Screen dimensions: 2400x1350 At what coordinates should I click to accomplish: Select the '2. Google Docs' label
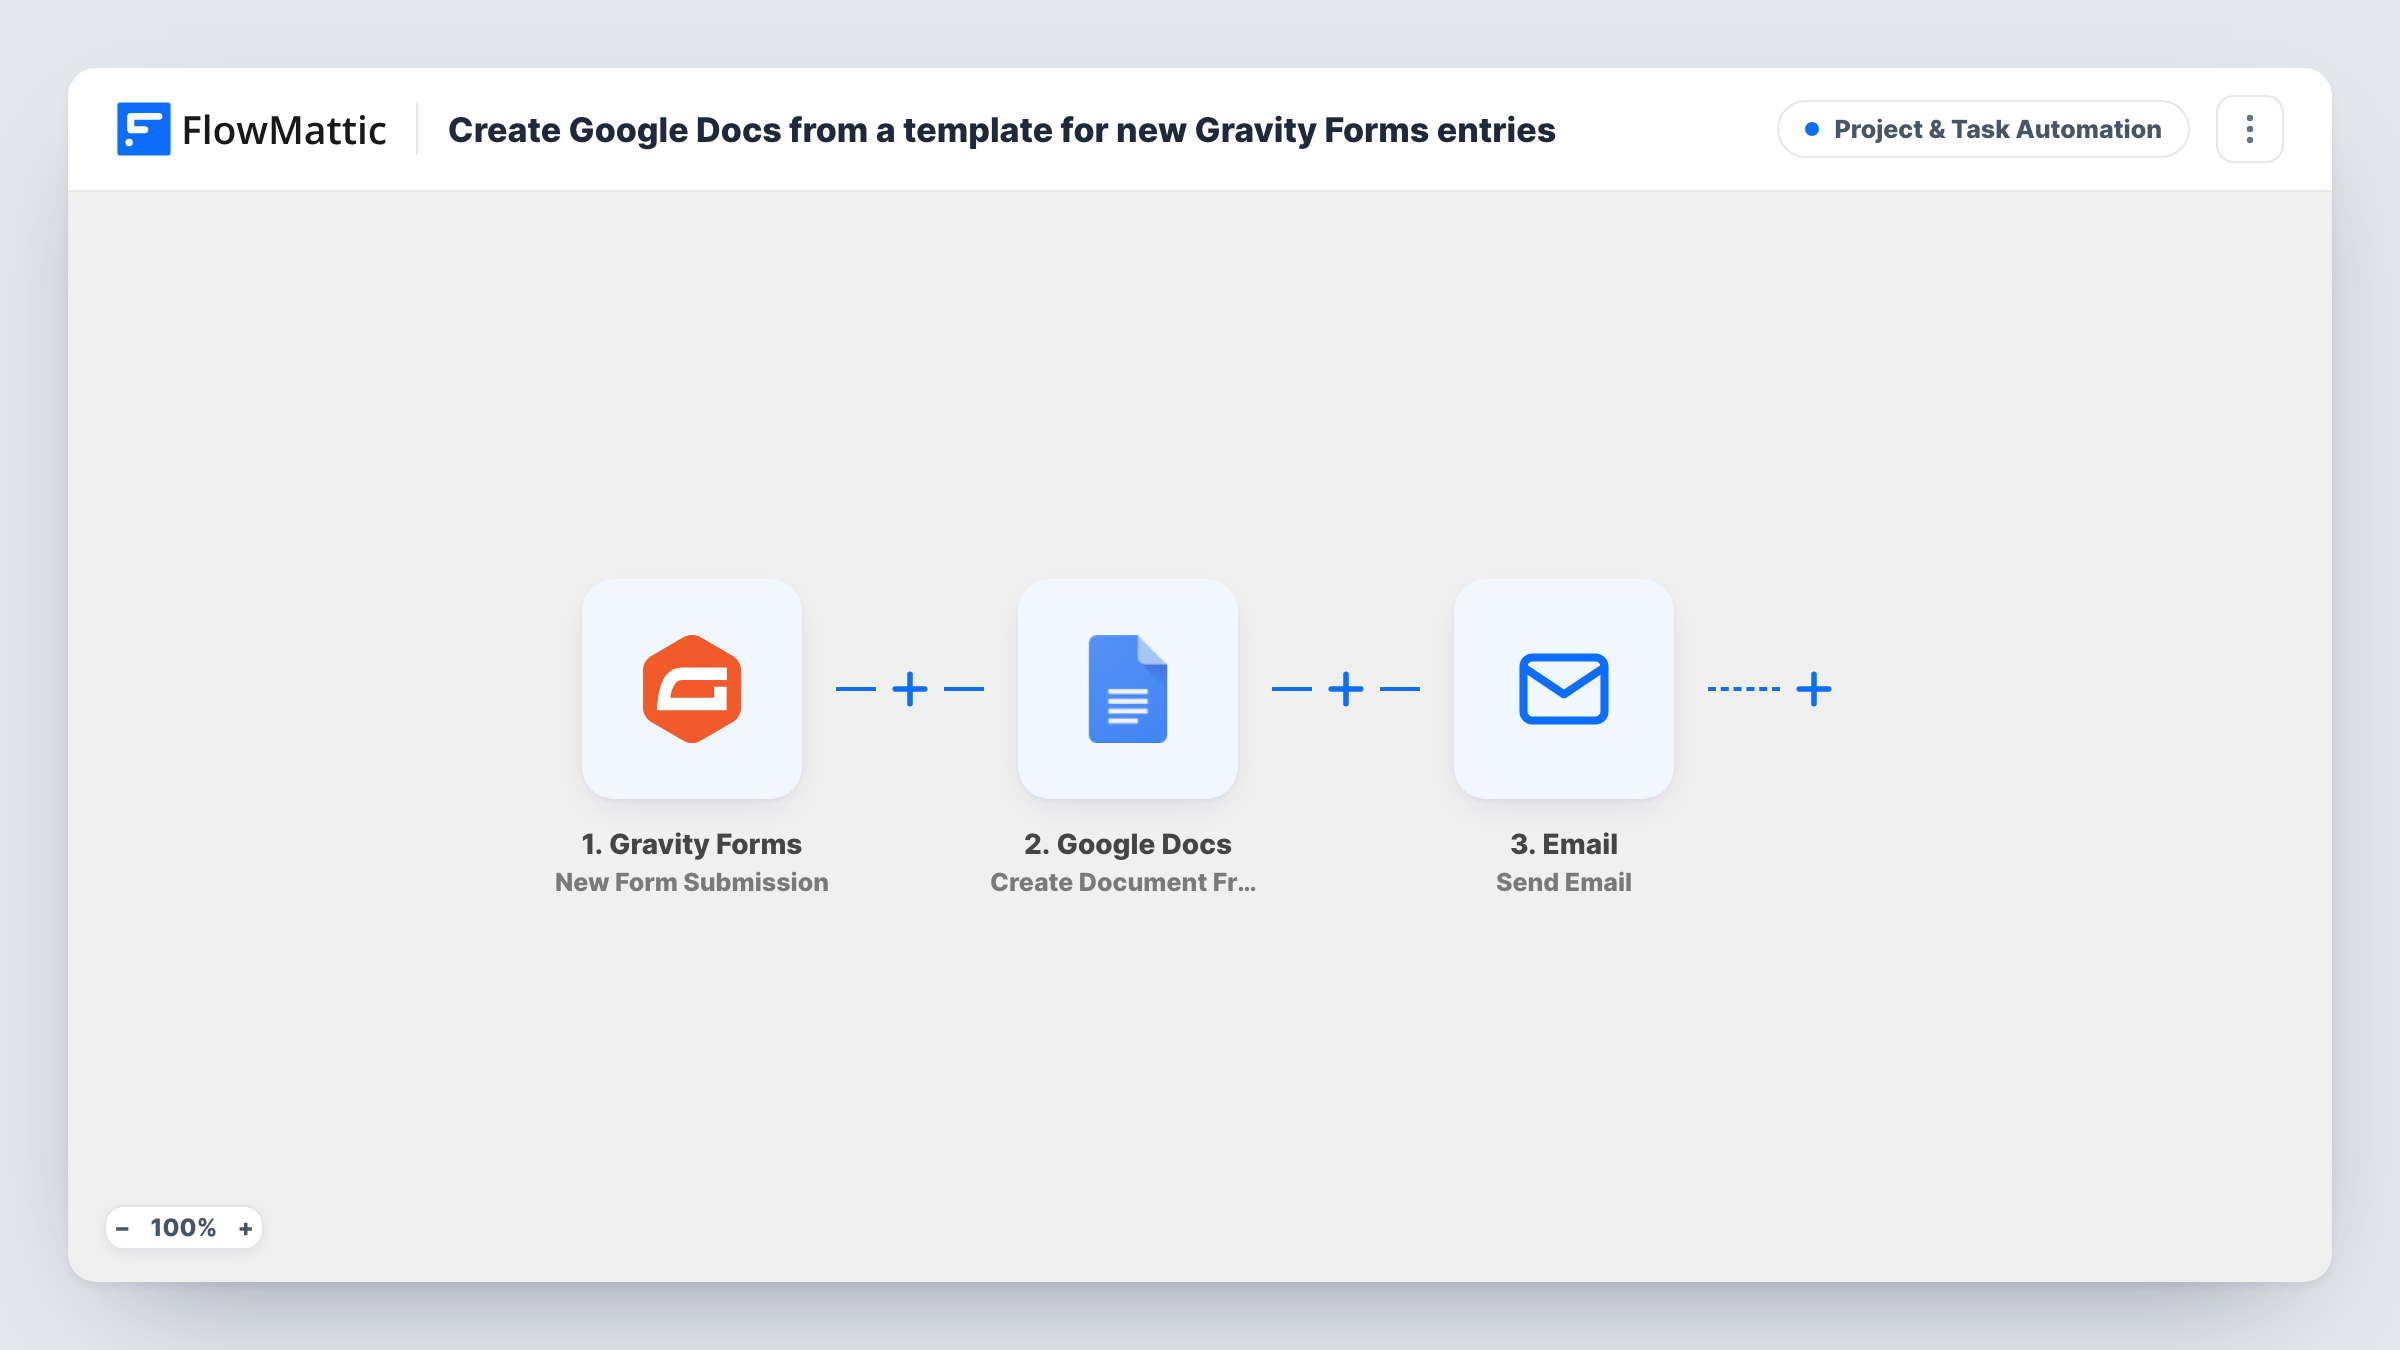click(1127, 844)
